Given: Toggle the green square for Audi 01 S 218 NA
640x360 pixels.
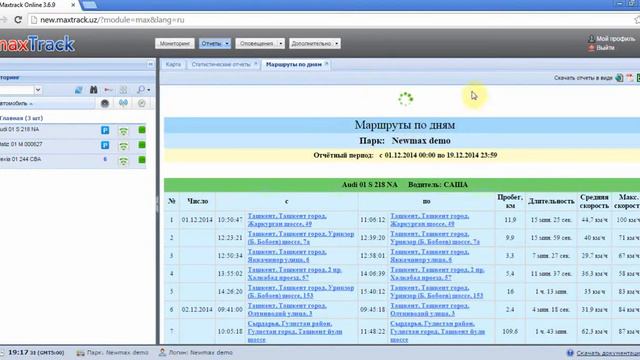Looking at the screenshot, I should point(142,130).
